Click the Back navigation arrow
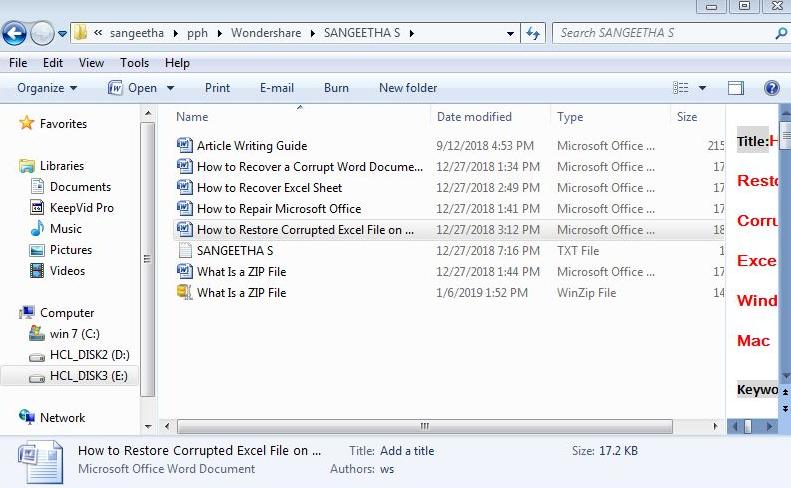The width and height of the screenshot is (791, 488). click(x=15, y=33)
